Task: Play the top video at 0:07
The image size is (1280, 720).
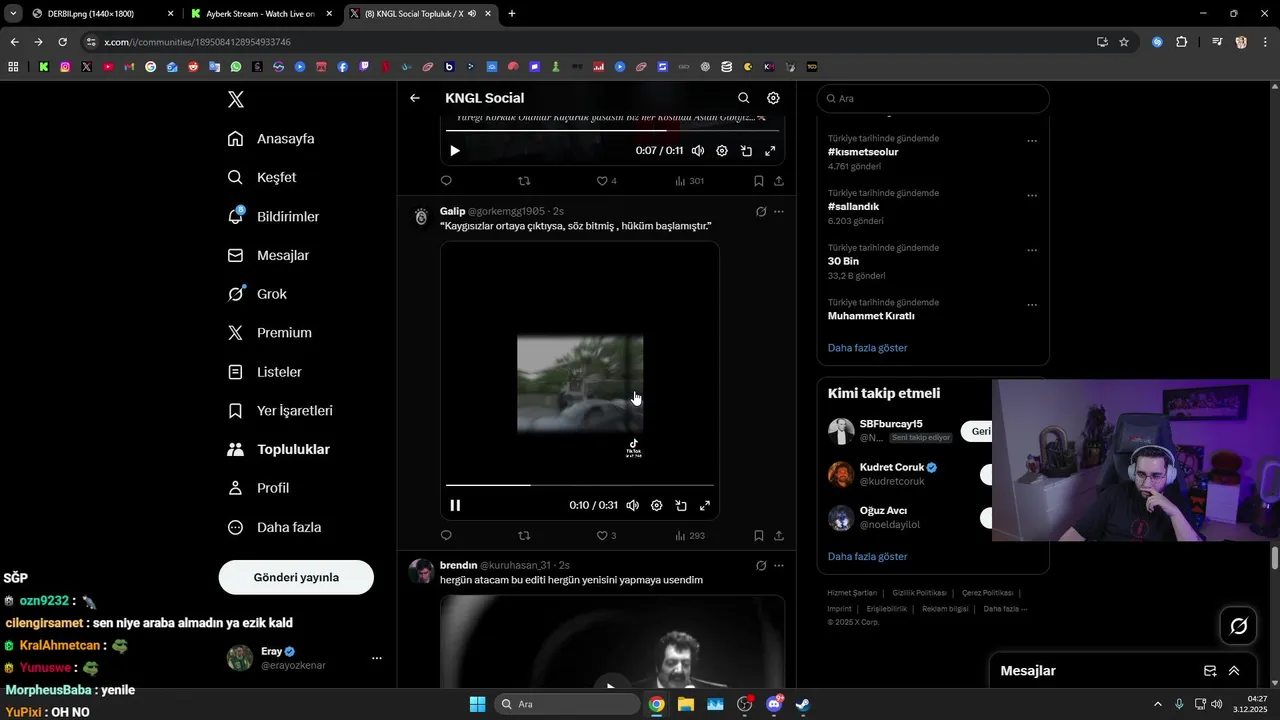Action: click(x=455, y=151)
